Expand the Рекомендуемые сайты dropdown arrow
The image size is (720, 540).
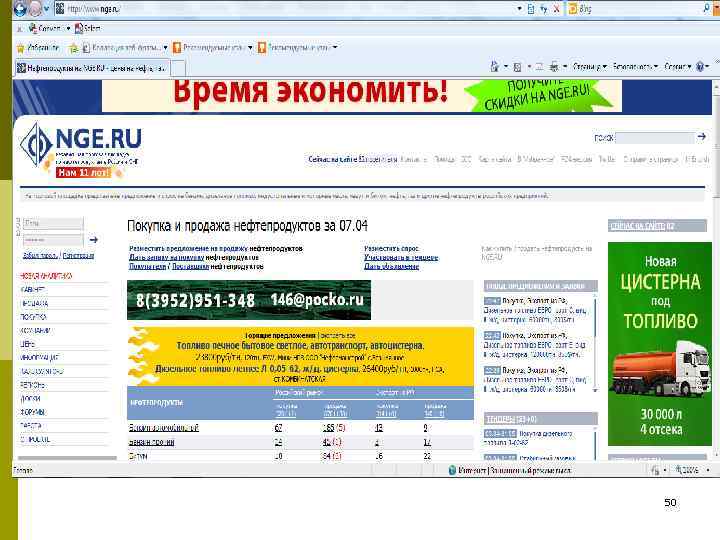point(250,47)
